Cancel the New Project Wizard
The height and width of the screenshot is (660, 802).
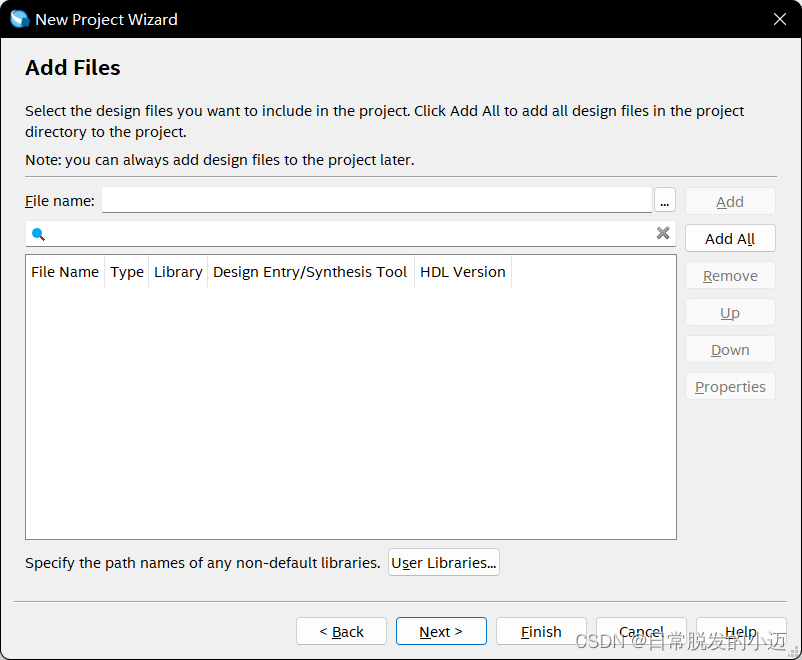click(641, 631)
